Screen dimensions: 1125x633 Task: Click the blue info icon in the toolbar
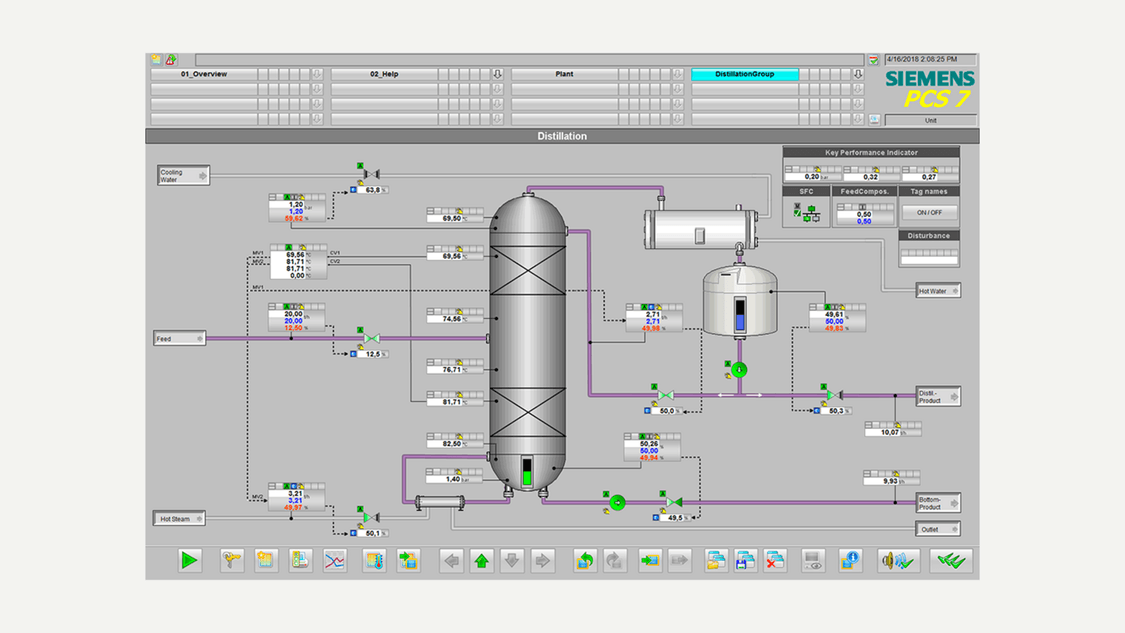[851, 561]
